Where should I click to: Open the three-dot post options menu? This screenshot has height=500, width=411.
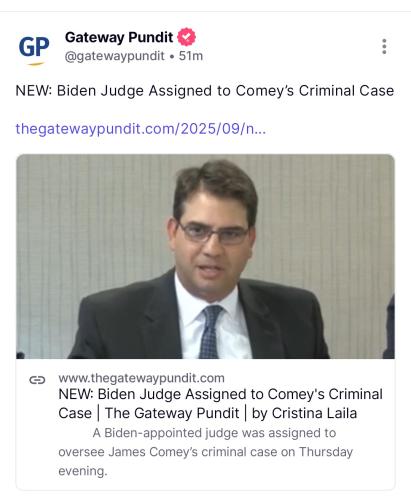(384, 46)
